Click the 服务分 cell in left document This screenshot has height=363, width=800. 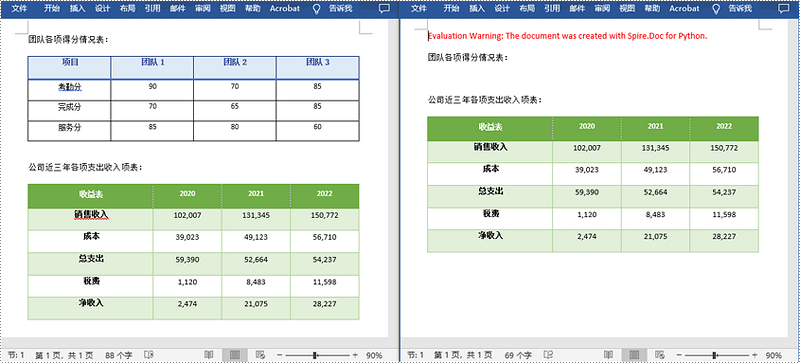tap(69, 131)
